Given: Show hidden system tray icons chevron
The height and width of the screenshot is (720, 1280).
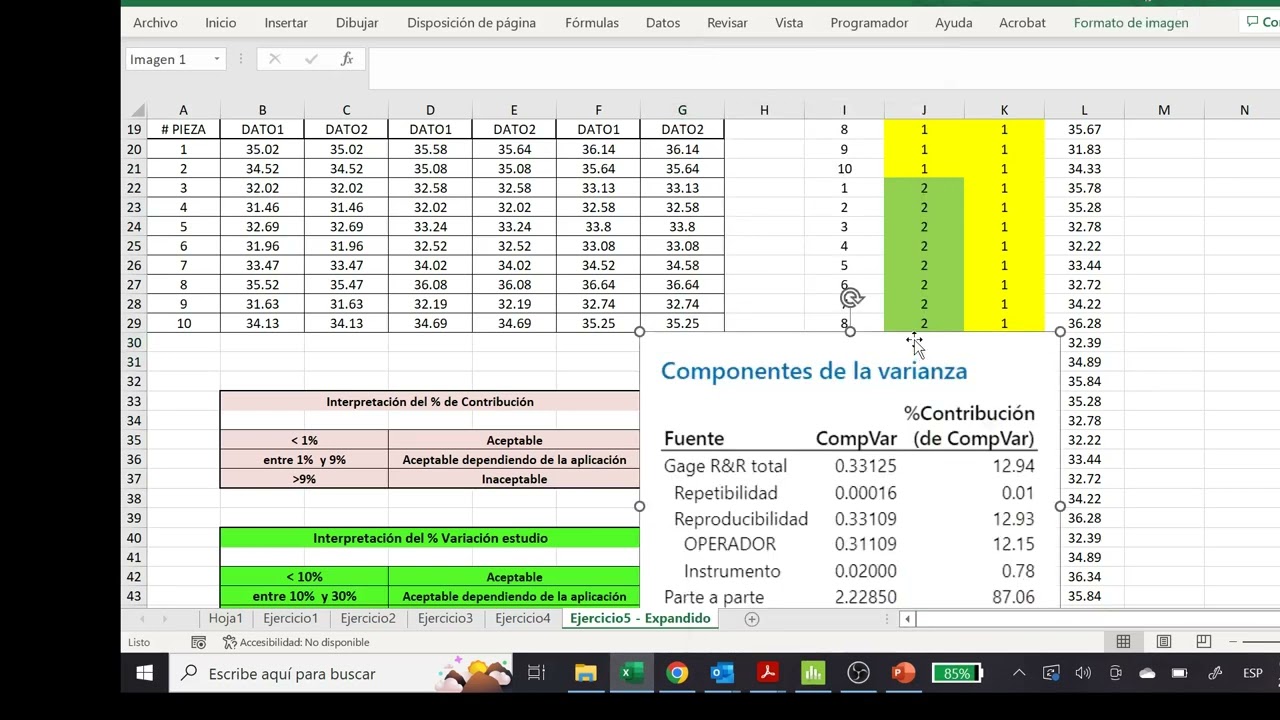Looking at the screenshot, I should tap(1019, 673).
